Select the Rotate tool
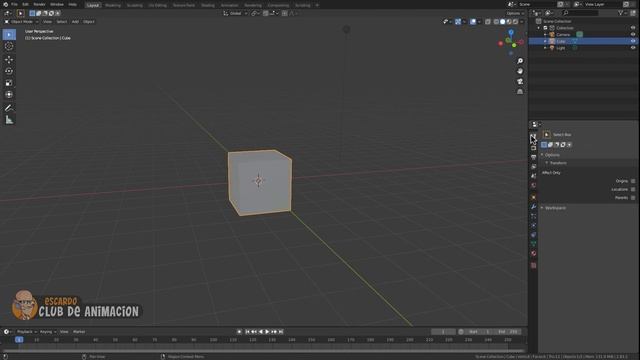 coord(9,71)
